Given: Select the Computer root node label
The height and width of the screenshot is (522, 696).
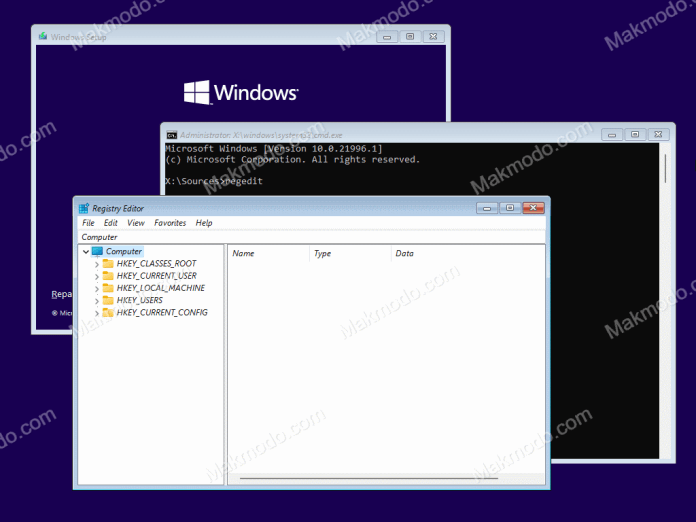Looking at the screenshot, I should 124,252.
